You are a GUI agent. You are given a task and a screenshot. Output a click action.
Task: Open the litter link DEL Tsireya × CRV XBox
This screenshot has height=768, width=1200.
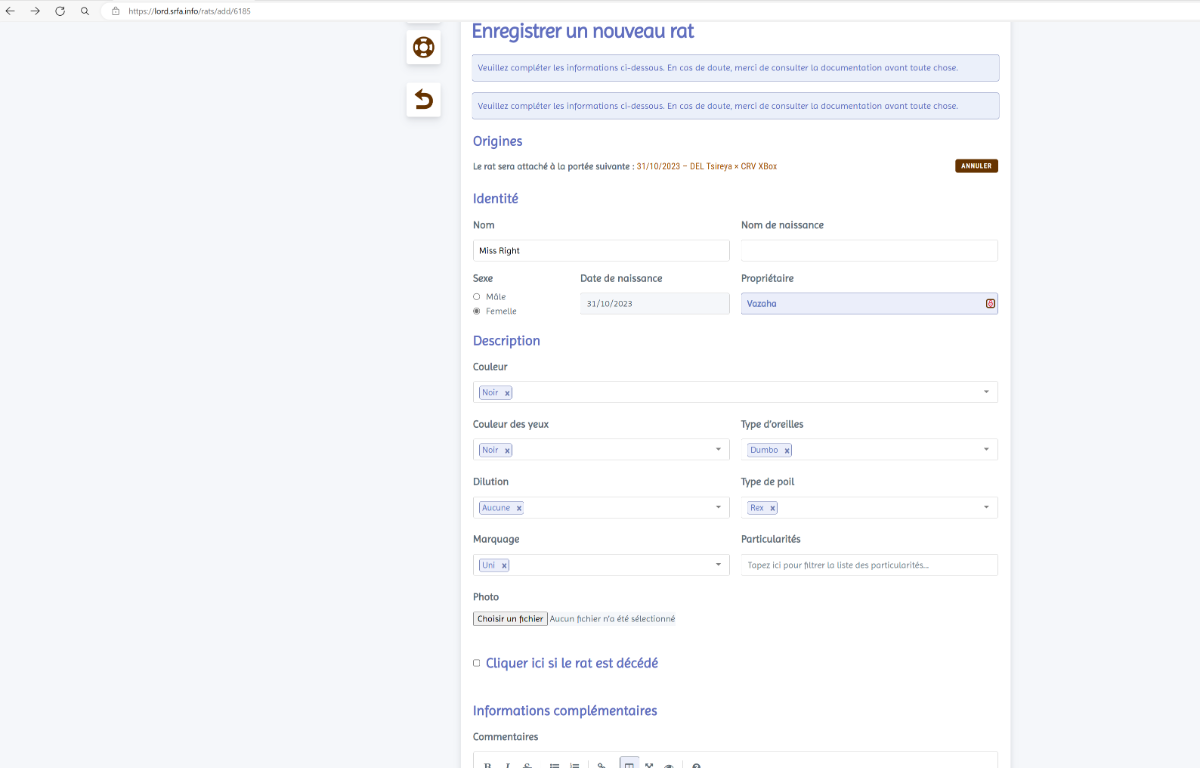pyautogui.click(x=706, y=166)
